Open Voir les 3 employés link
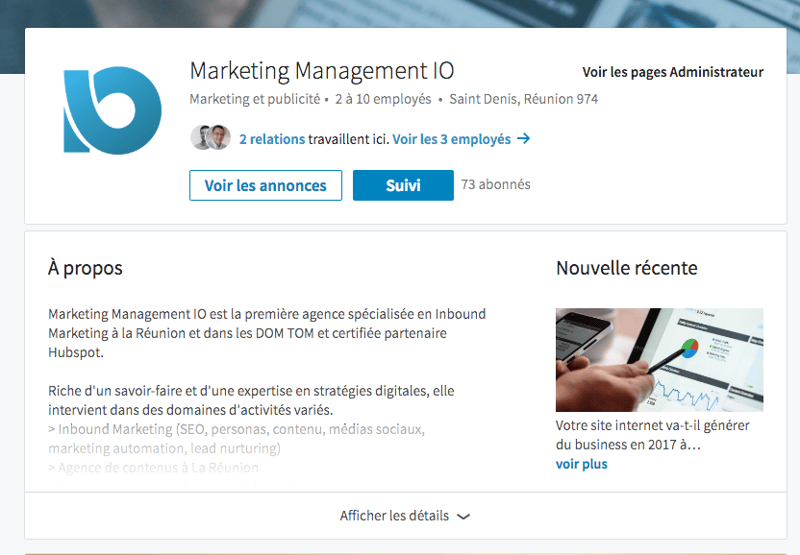The width and height of the screenshot is (800, 555). [452, 139]
